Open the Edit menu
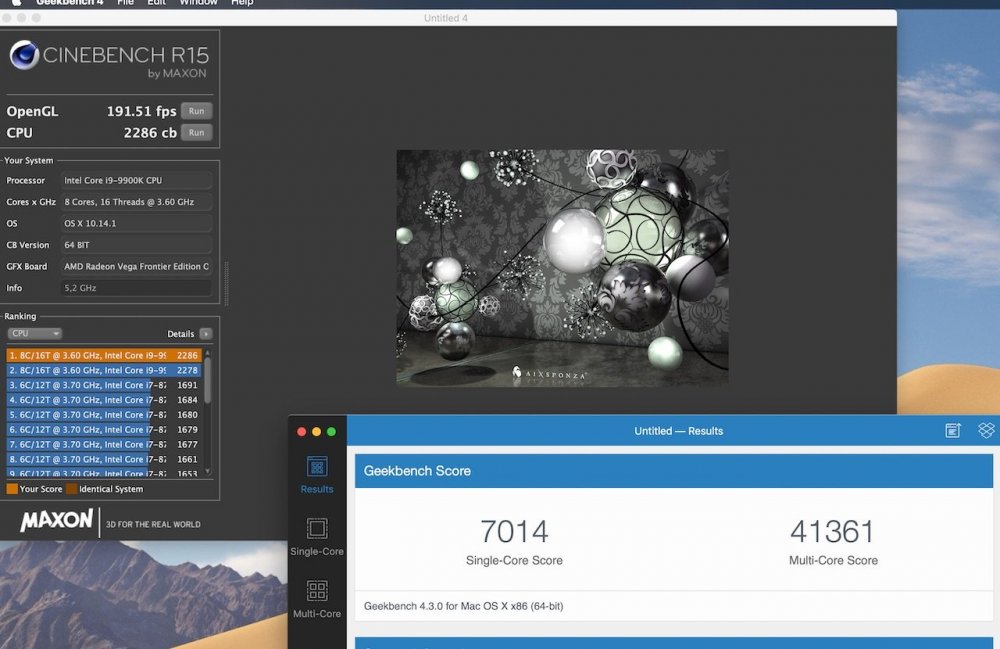This screenshot has height=649, width=1000. [x=156, y=3]
